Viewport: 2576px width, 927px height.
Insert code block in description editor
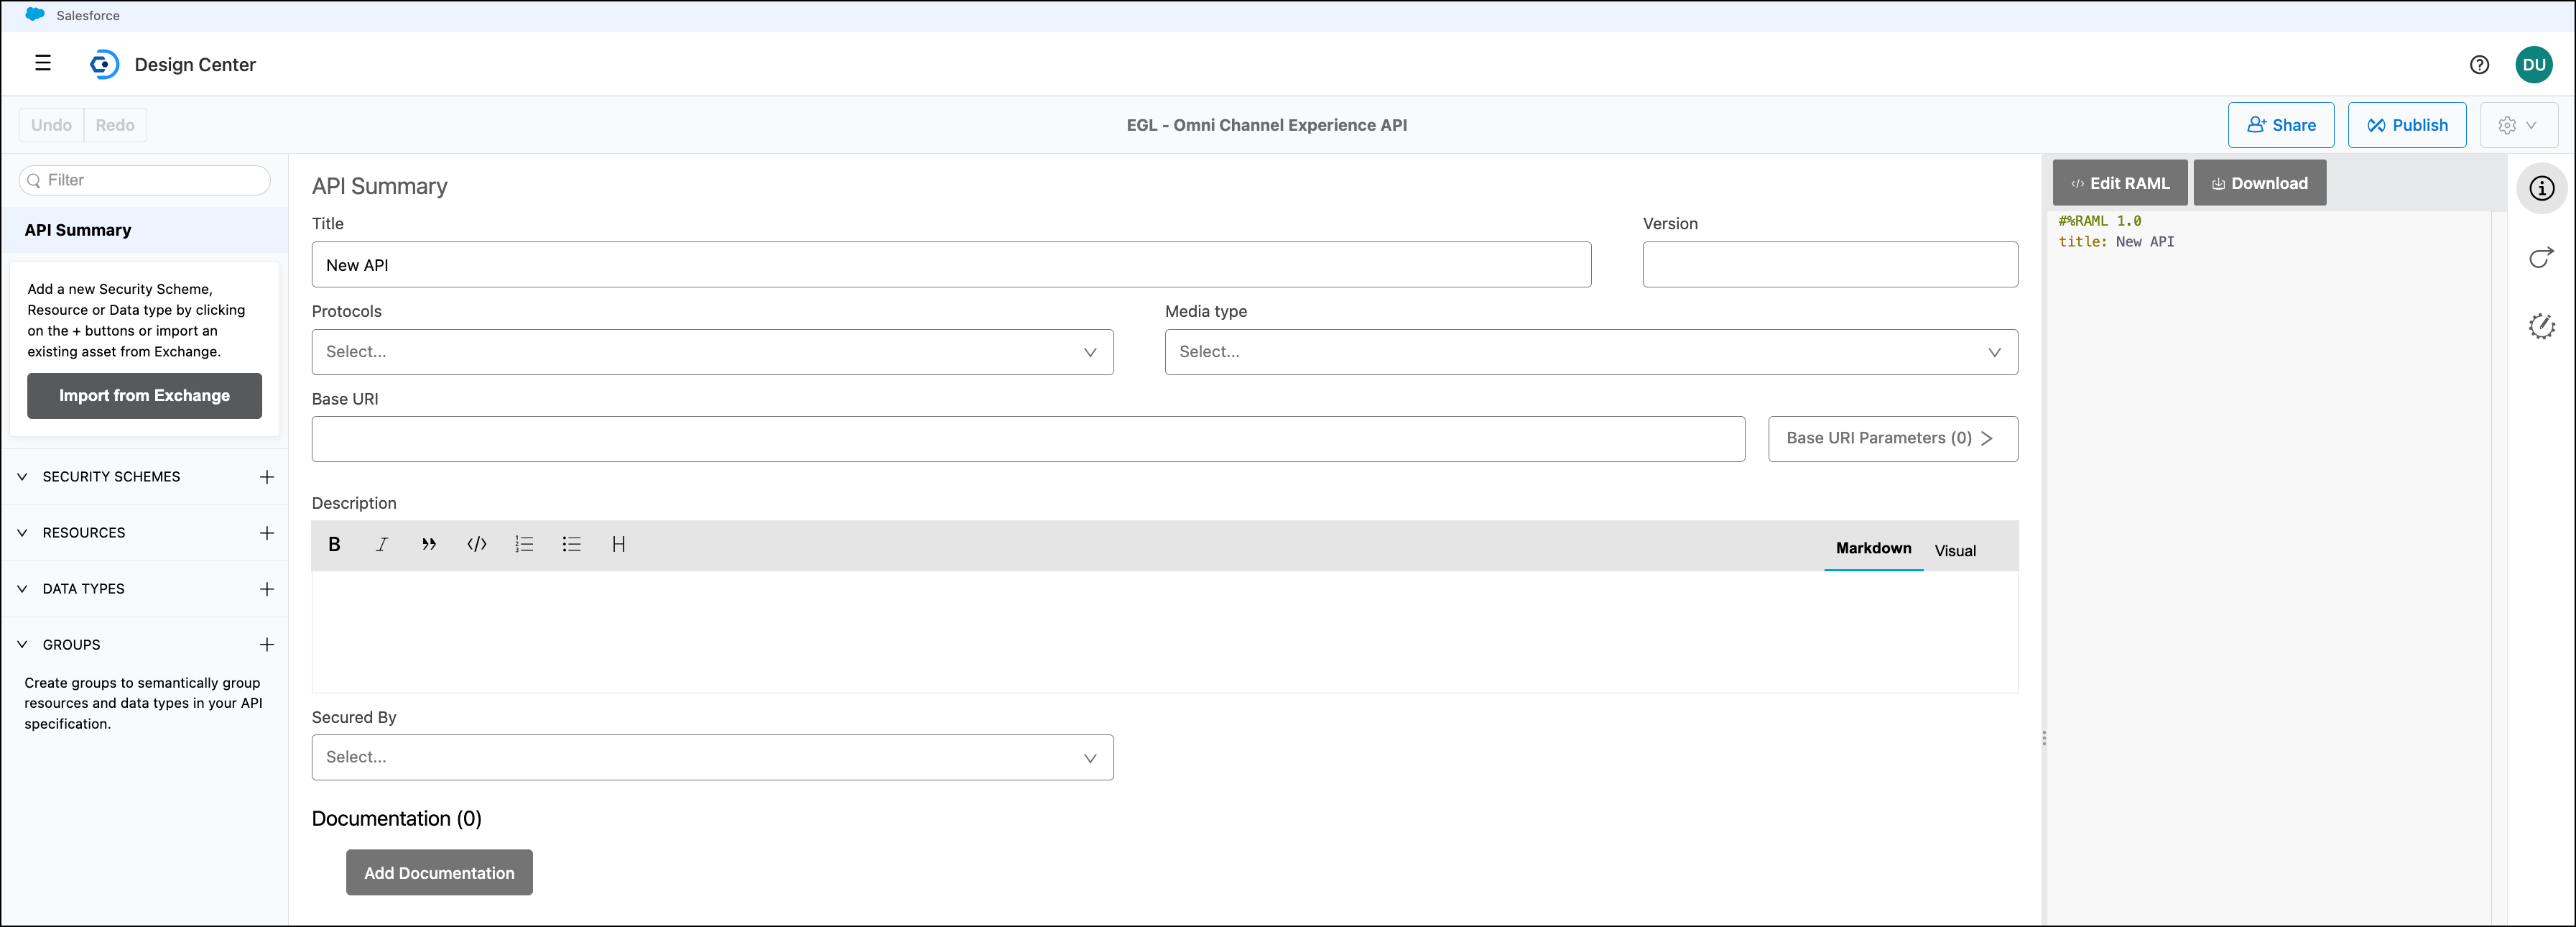[477, 544]
